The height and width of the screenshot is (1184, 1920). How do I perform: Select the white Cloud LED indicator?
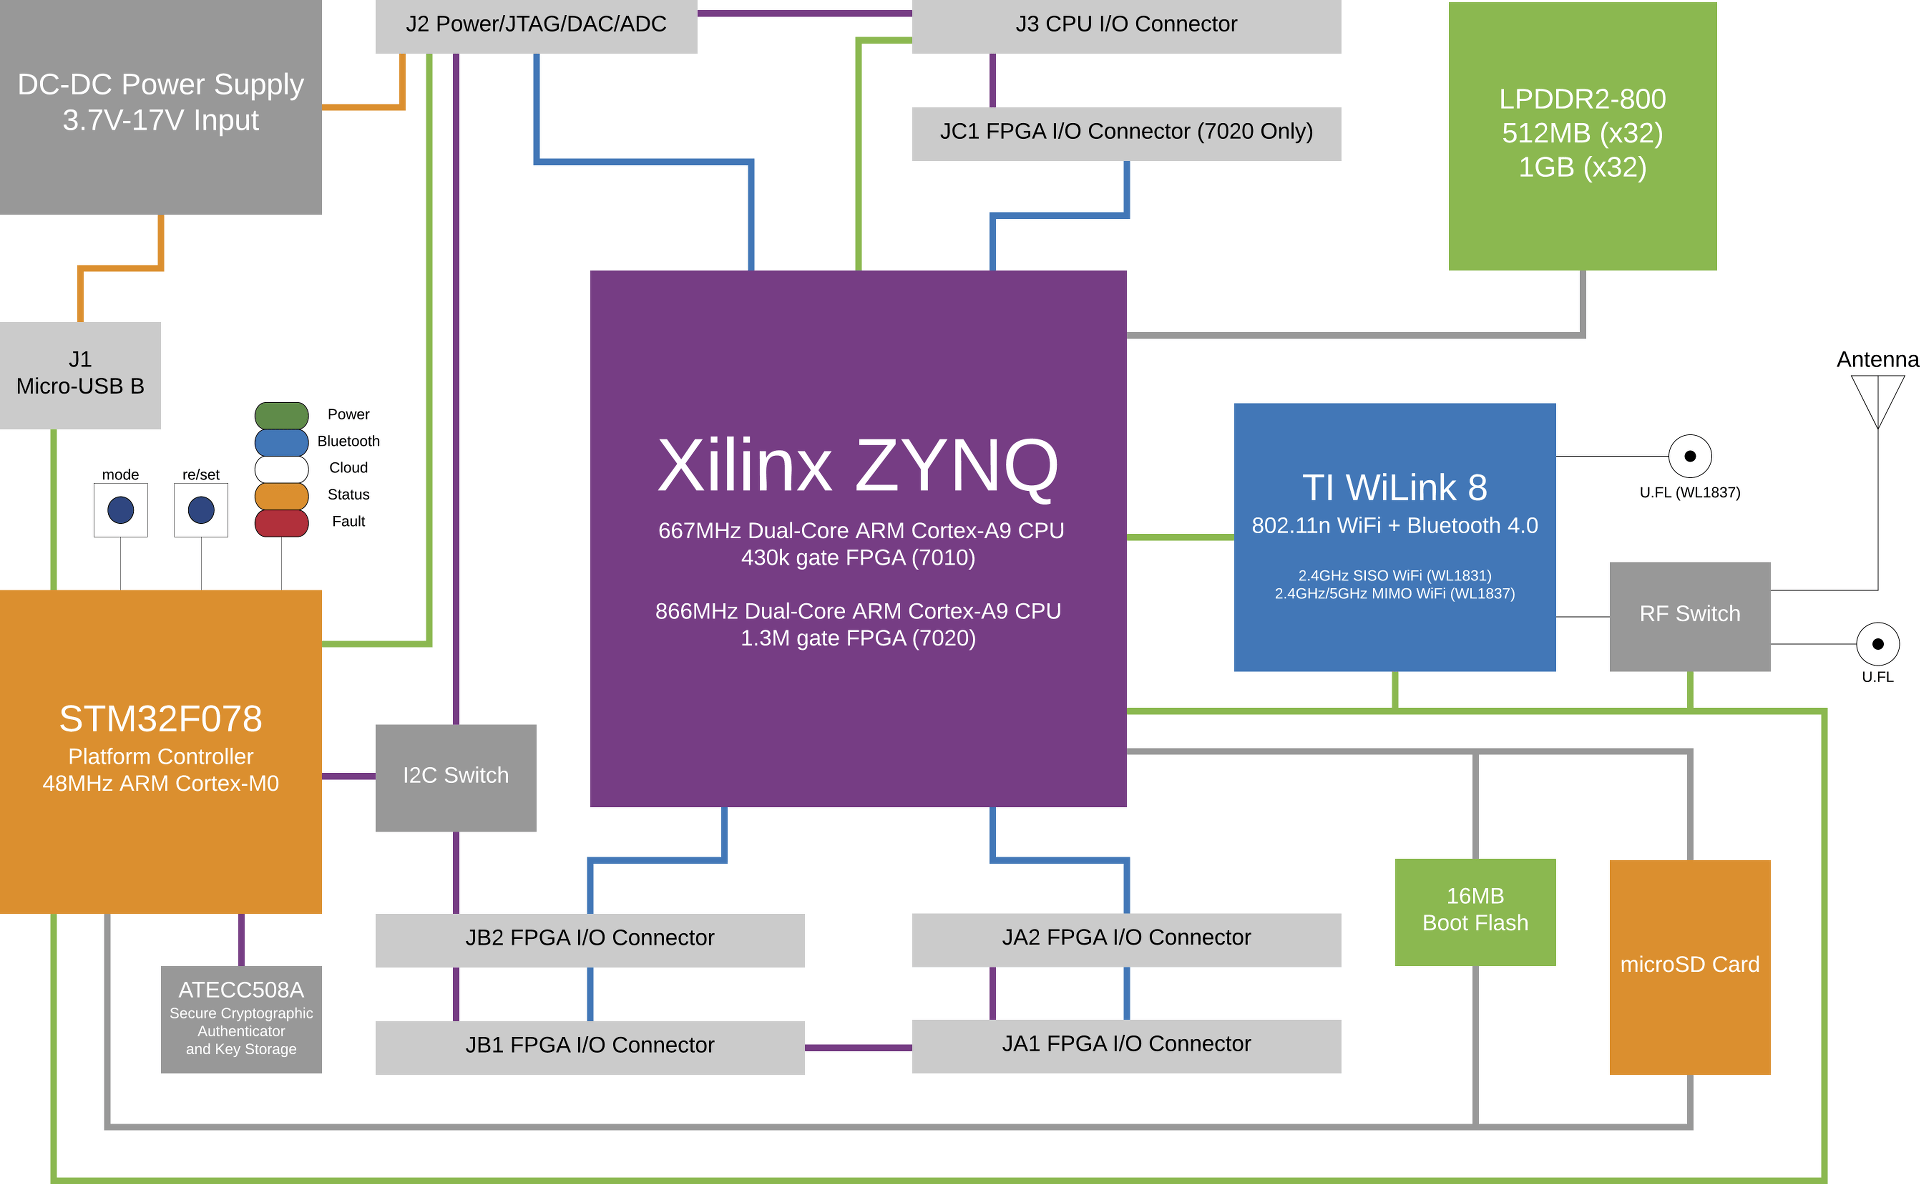pos(281,469)
